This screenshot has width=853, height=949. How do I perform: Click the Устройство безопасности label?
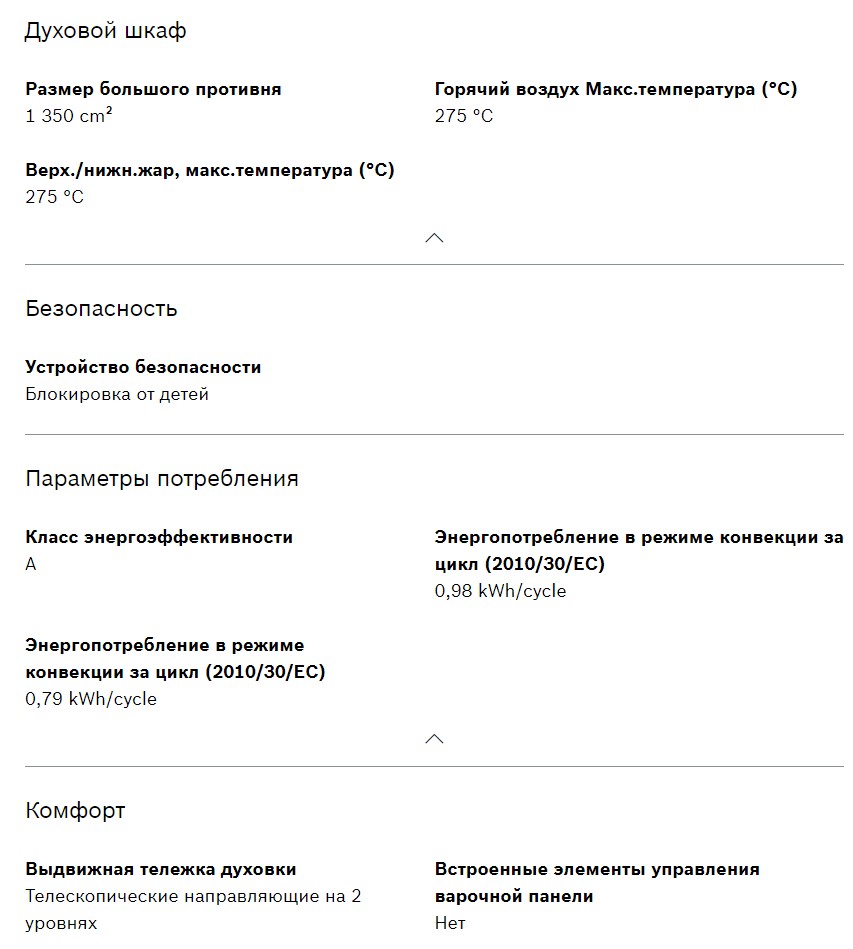143,367
